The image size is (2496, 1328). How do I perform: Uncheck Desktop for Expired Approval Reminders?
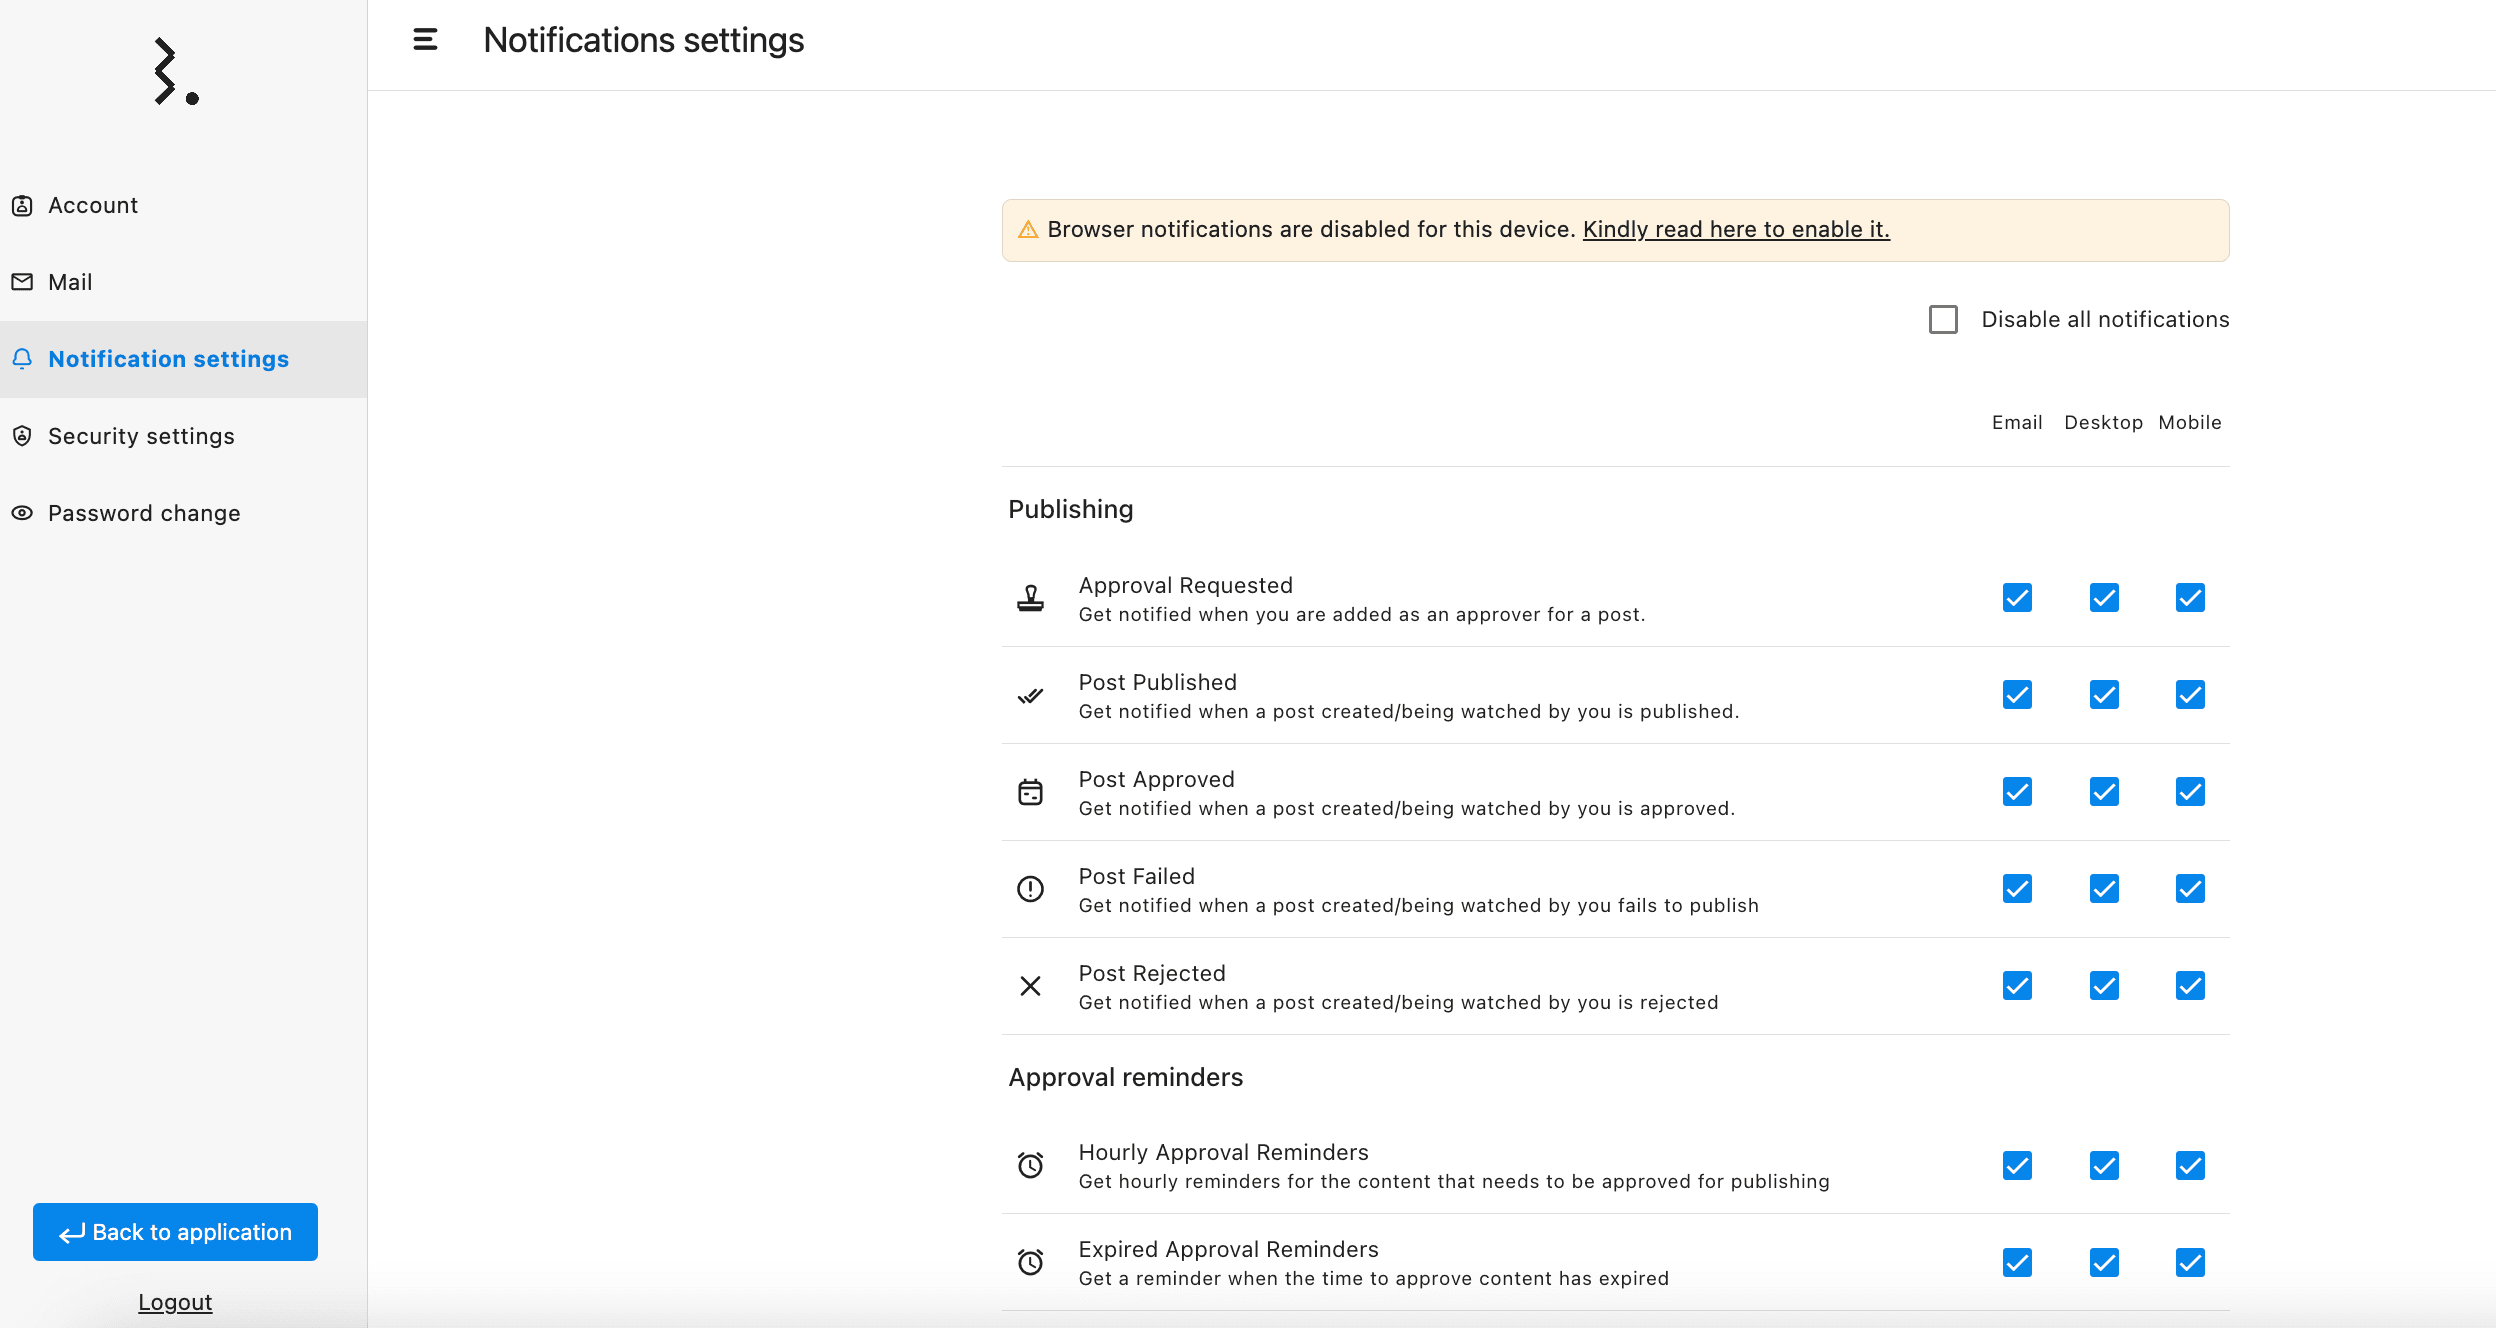[x=2104, y=1262]
